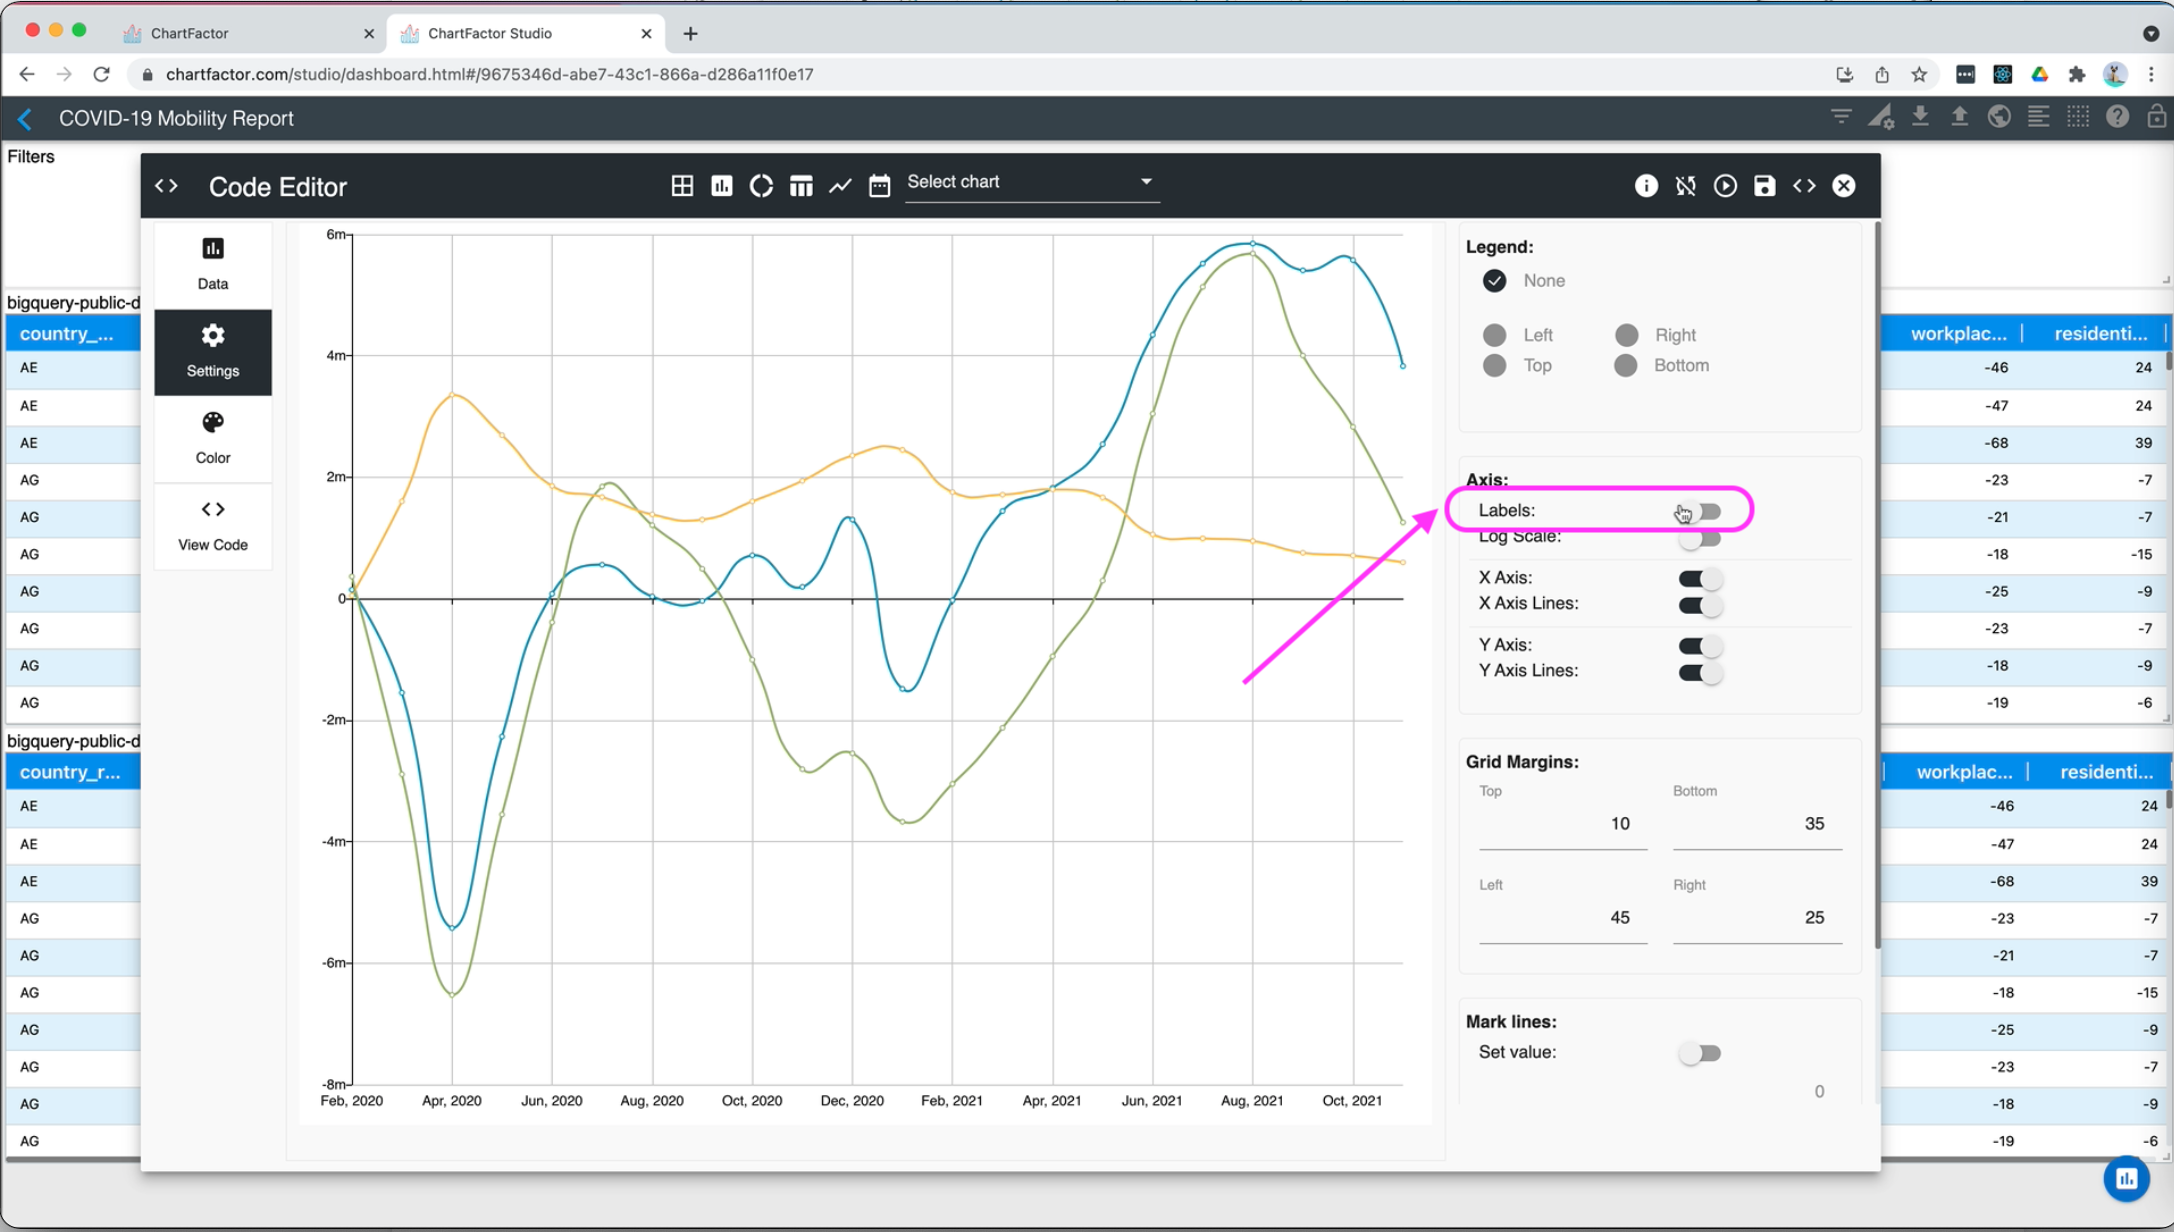Click the Grid Margins Top input field

click(x=1562, y=824)
